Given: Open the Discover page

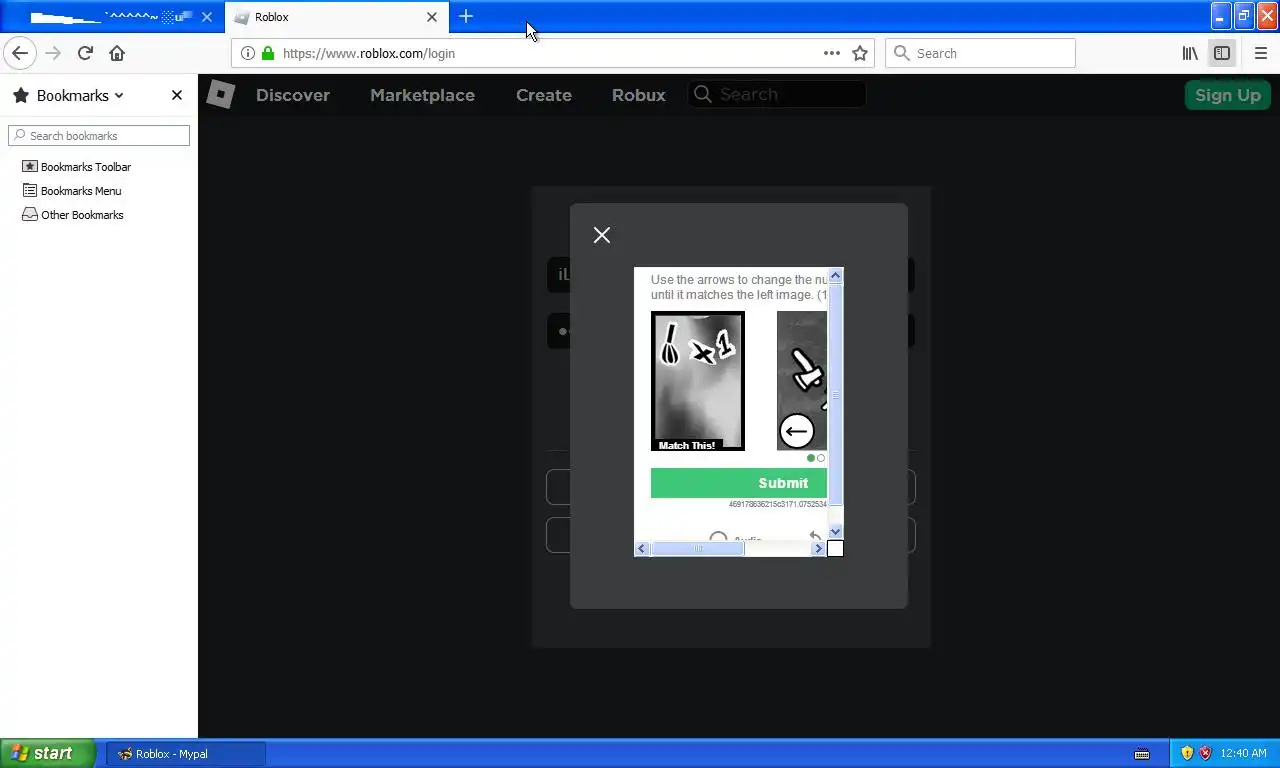Looking at the screenshot, I should click(293, 95).
